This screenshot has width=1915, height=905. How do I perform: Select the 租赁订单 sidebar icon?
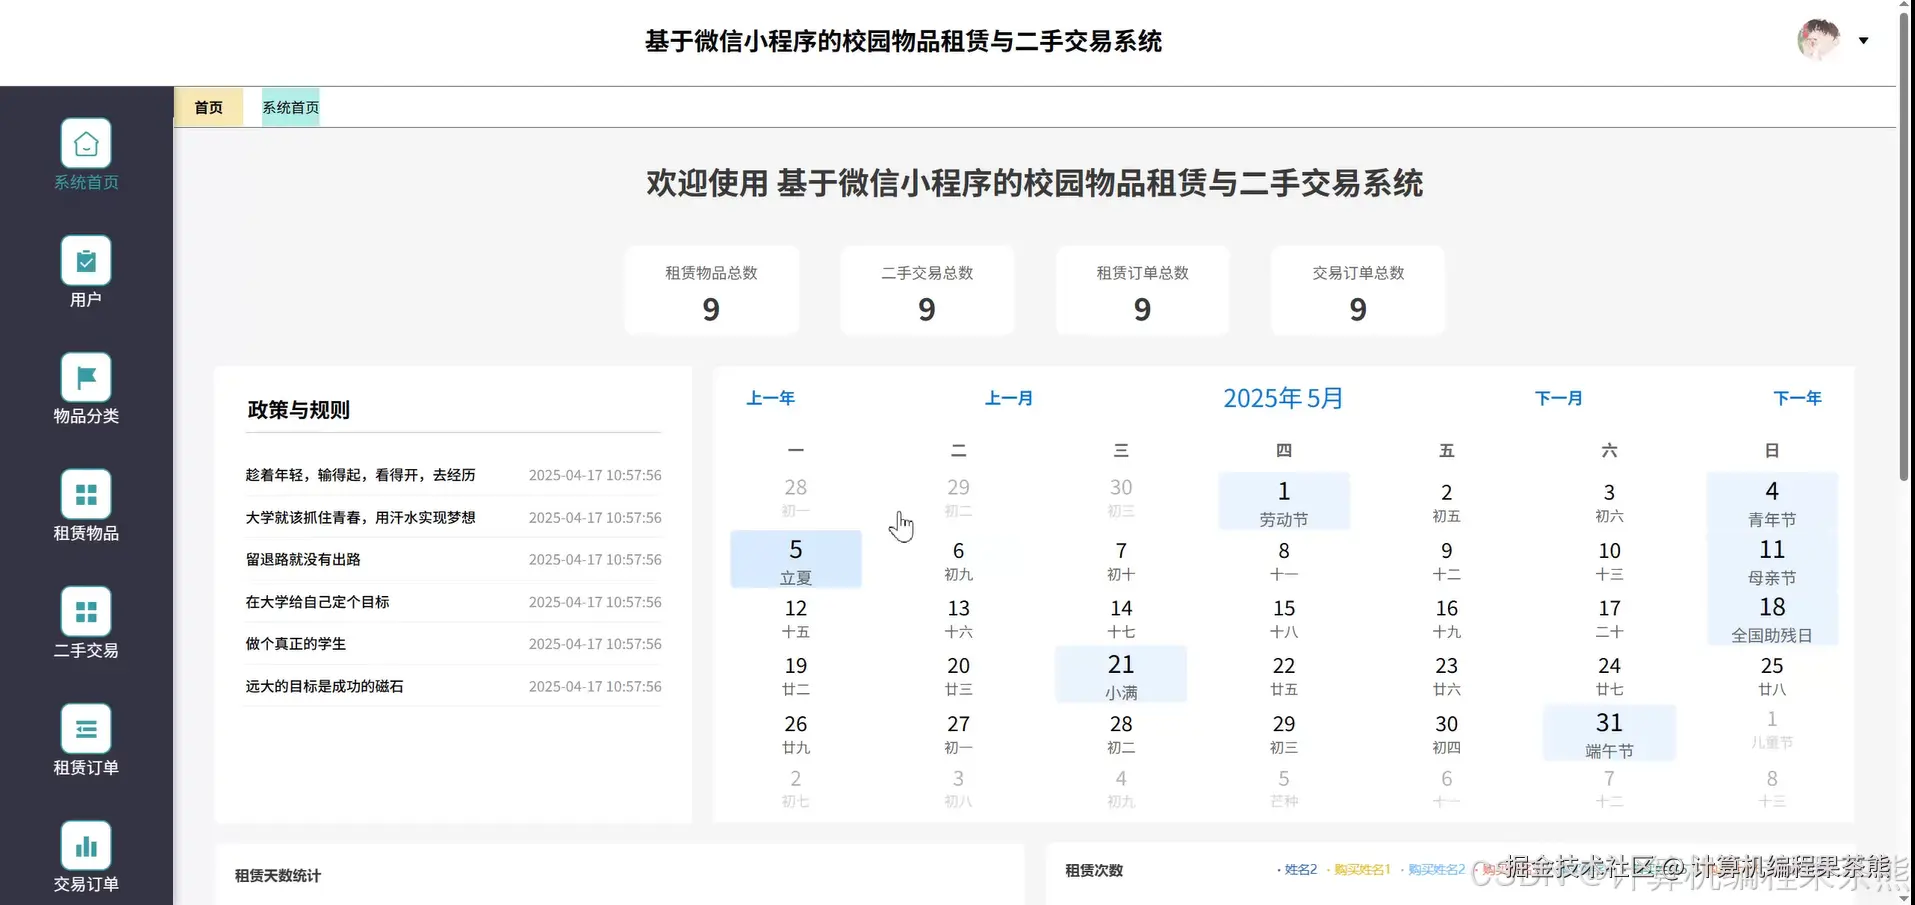(85, 740)
